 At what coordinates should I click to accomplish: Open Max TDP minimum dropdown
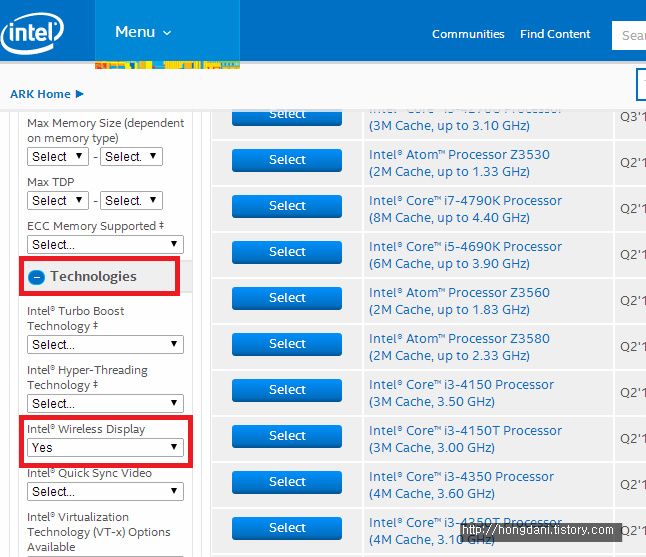58,201
